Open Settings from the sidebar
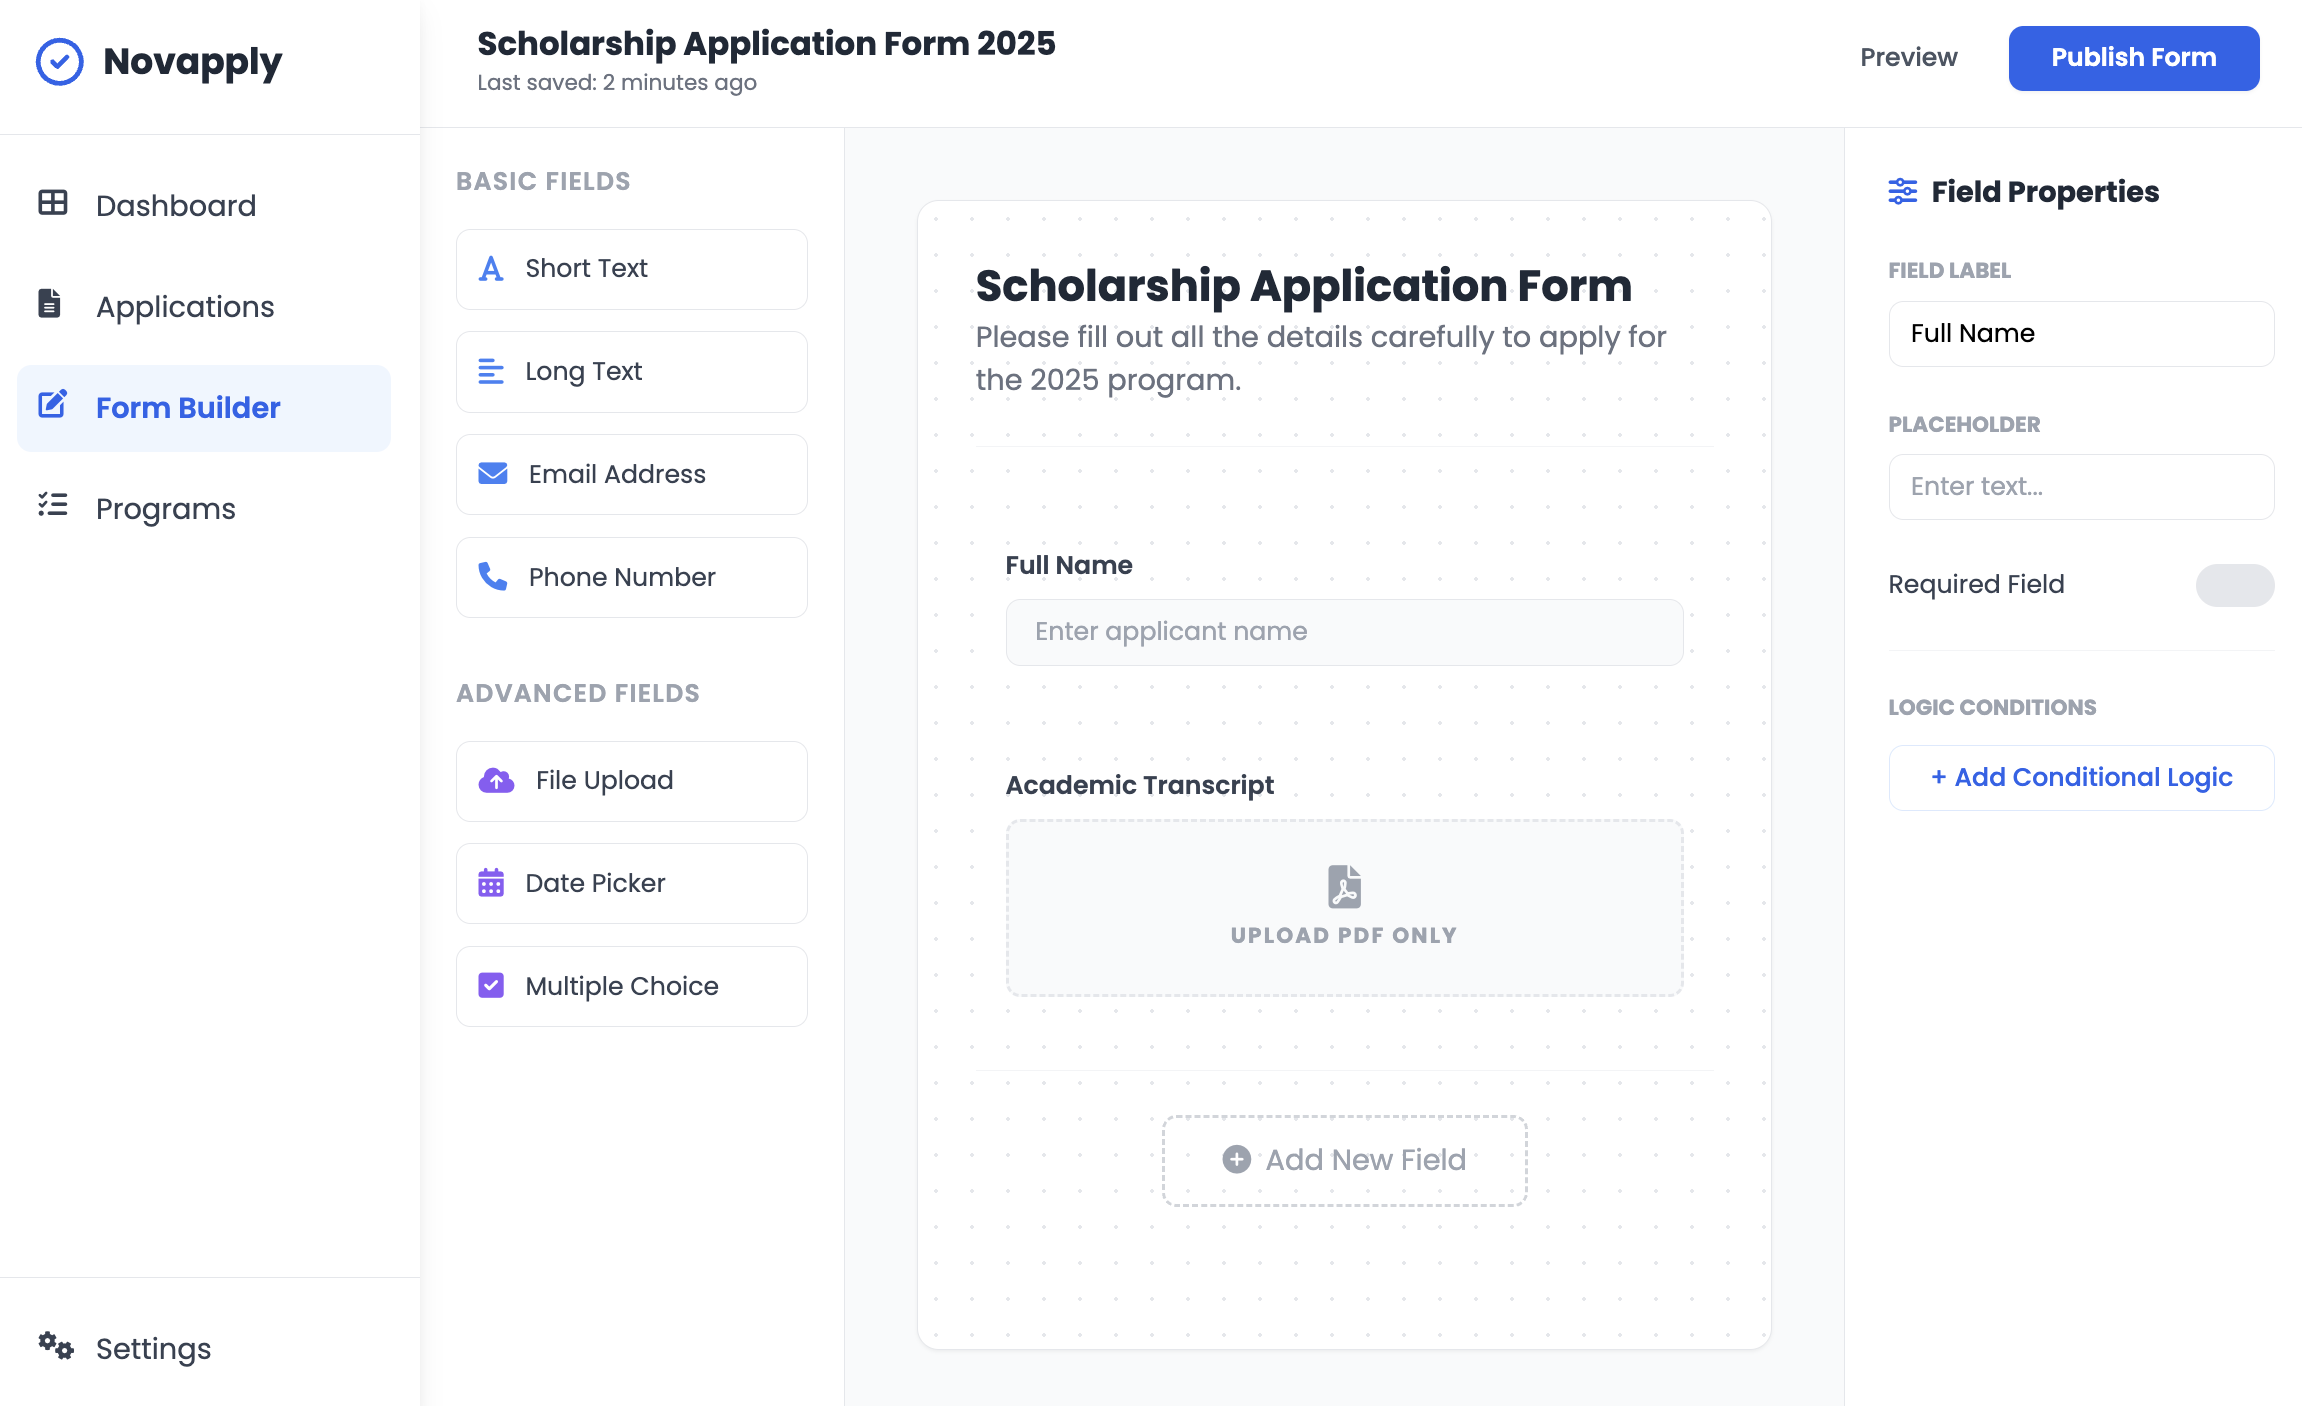 coord(153,1348)
